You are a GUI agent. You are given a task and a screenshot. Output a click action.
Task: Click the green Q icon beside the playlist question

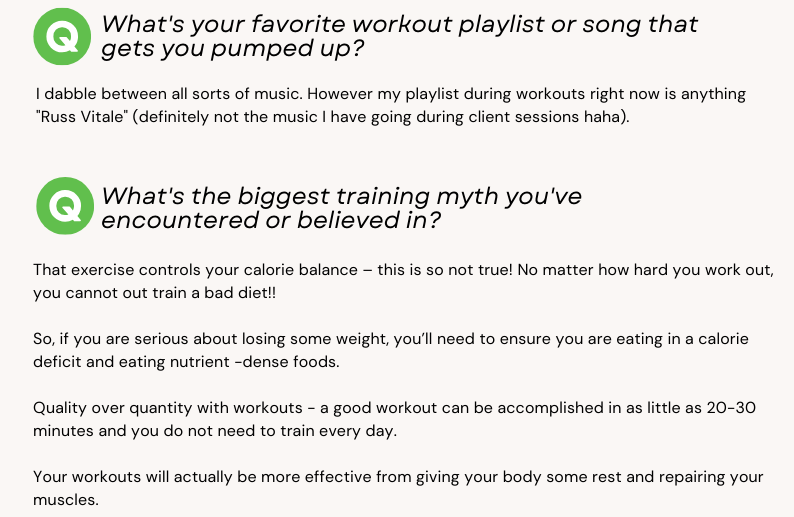62,36
